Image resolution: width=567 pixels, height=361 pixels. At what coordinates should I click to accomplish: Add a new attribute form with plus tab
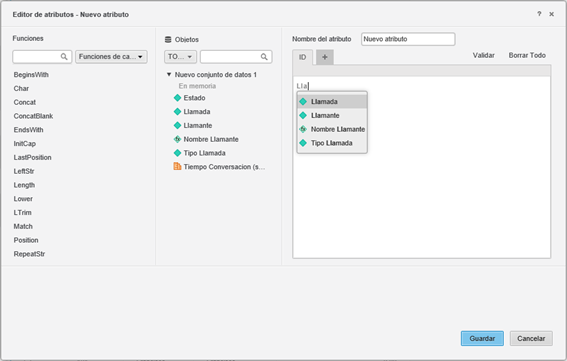(x=325, y=57)
